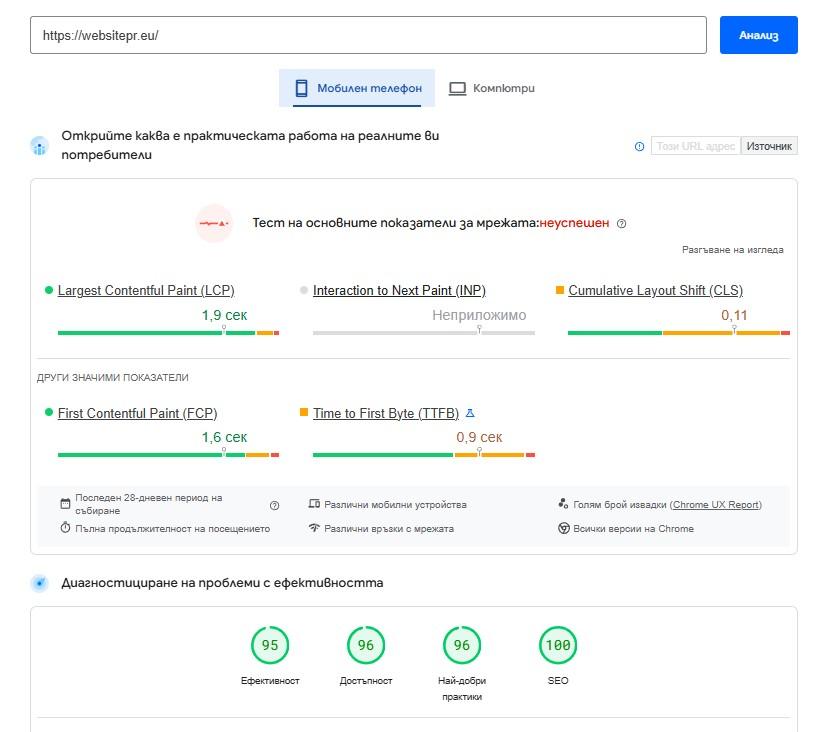Open Time to First Byte (TTFB) link
Viewport: 828px width, 732px height.
point(385,414)
